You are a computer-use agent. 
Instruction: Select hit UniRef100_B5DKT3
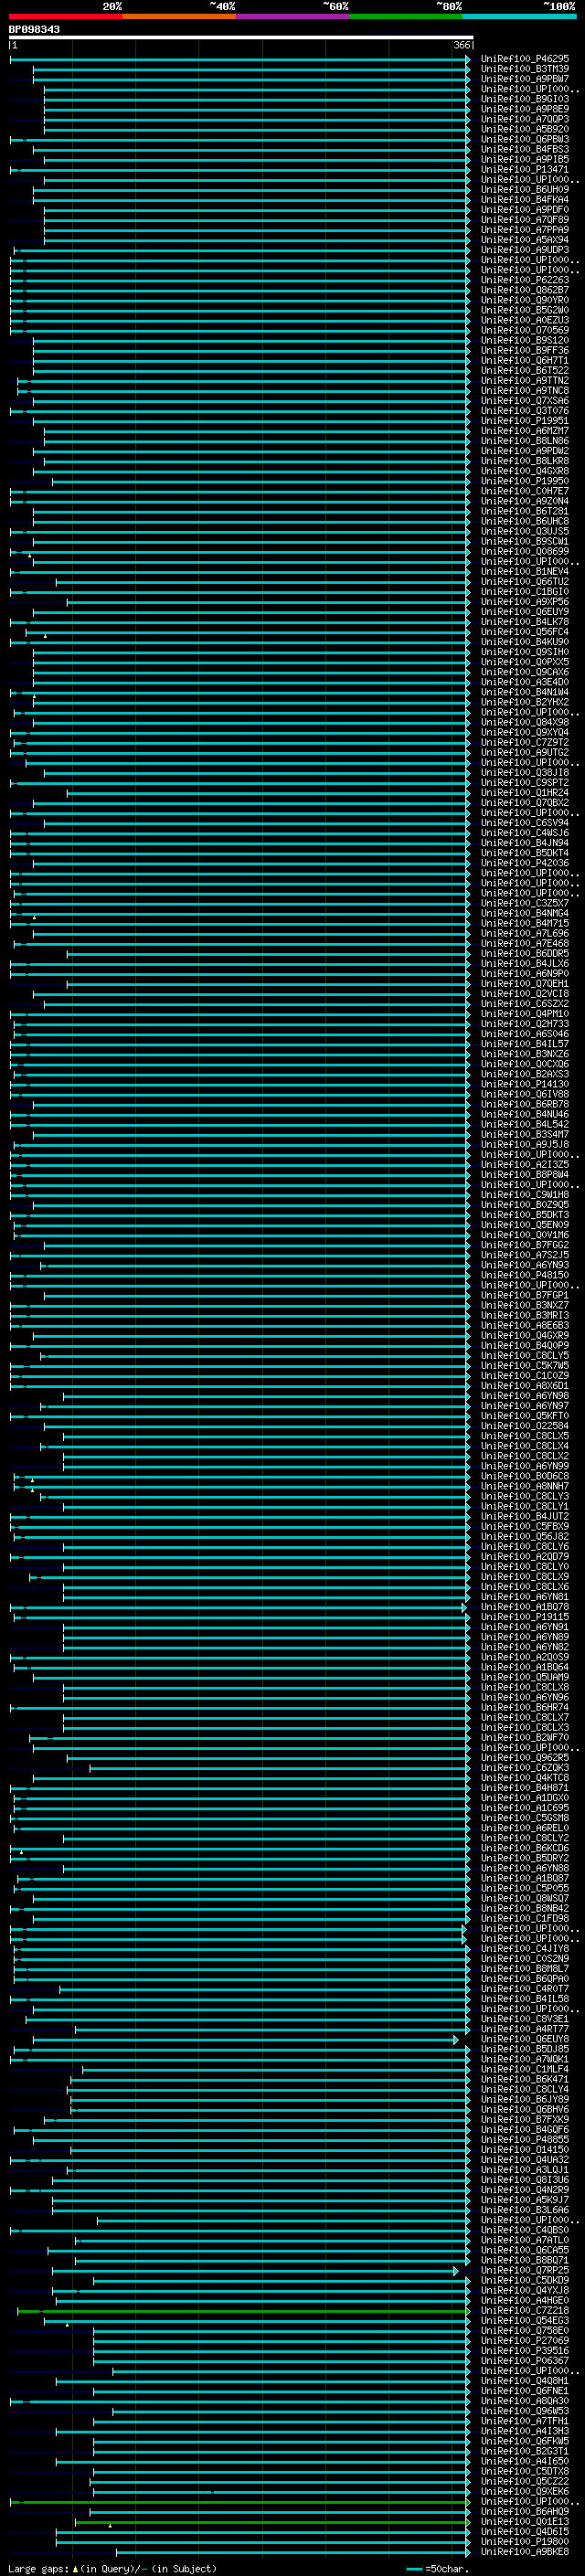click(x=524, y=1215)
